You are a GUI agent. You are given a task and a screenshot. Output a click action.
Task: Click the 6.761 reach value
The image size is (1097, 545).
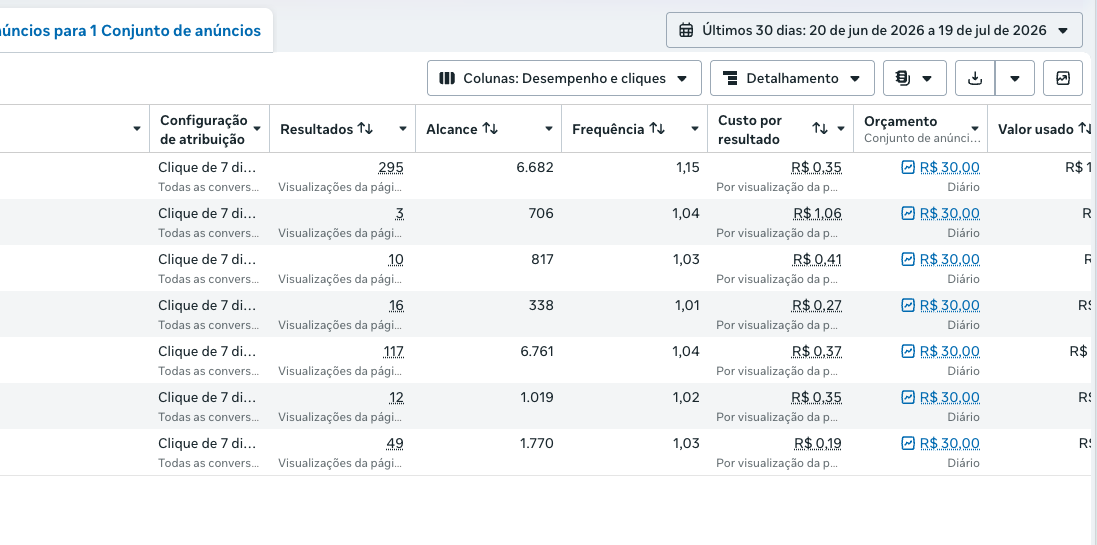pos(537,351)
